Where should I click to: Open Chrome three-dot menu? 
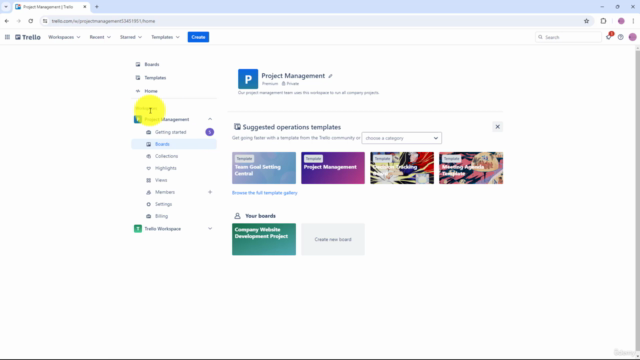633,21
